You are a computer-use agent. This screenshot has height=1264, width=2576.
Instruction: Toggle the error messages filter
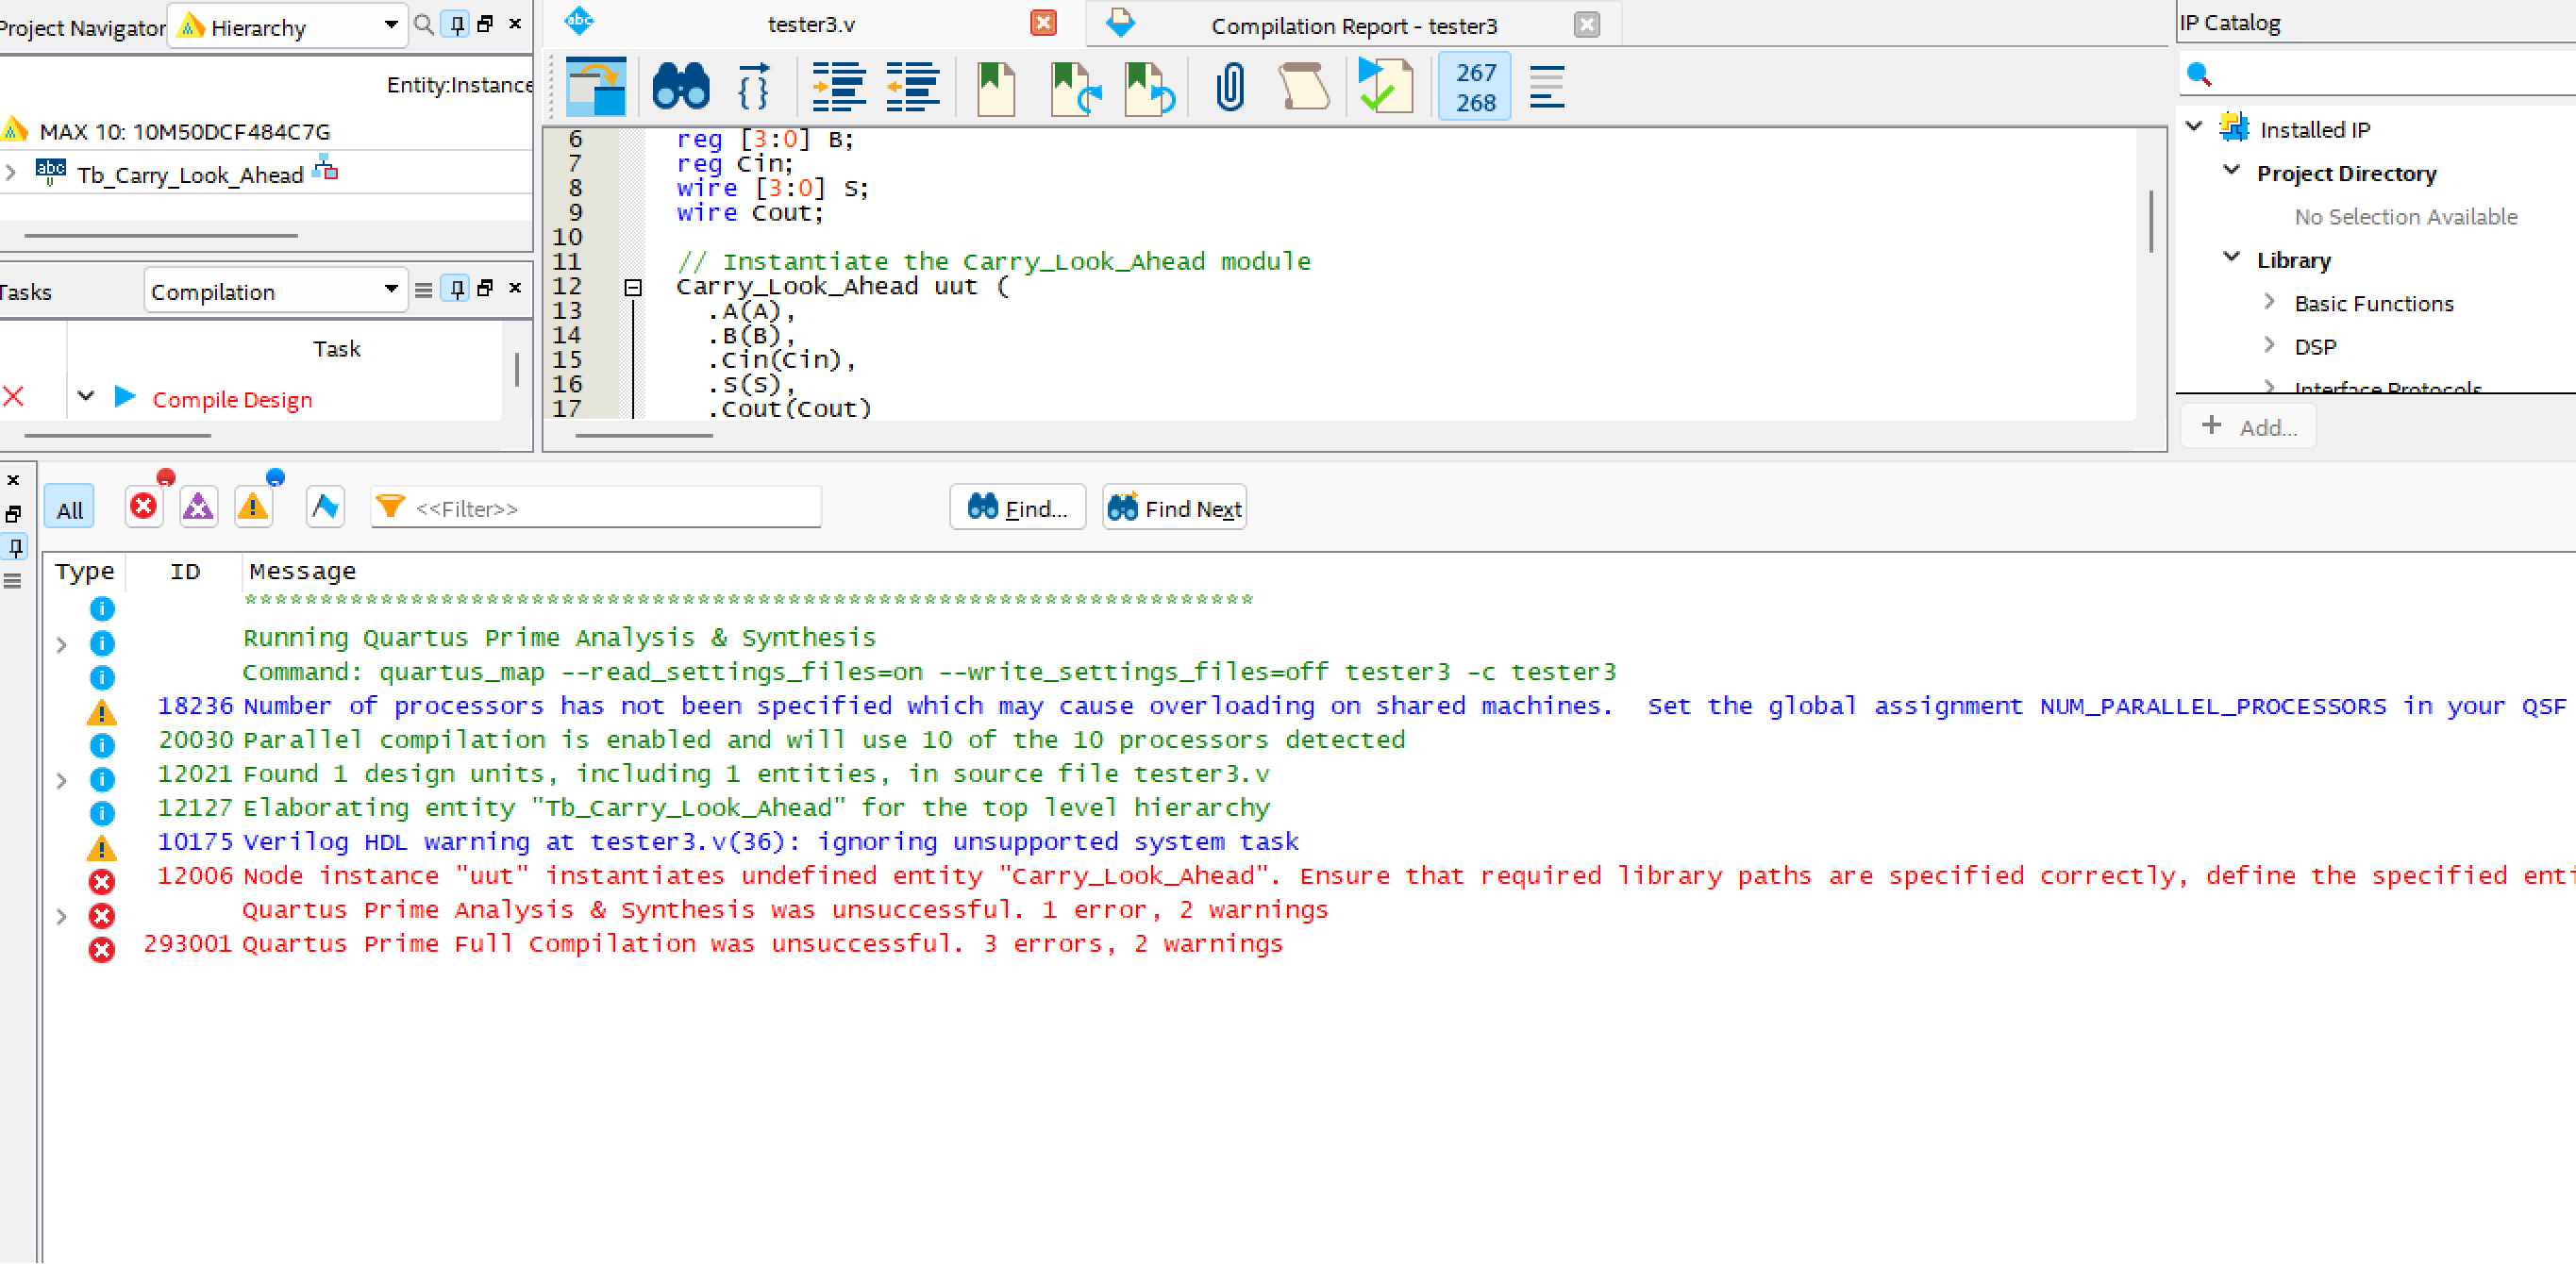(x=144, y=506)
